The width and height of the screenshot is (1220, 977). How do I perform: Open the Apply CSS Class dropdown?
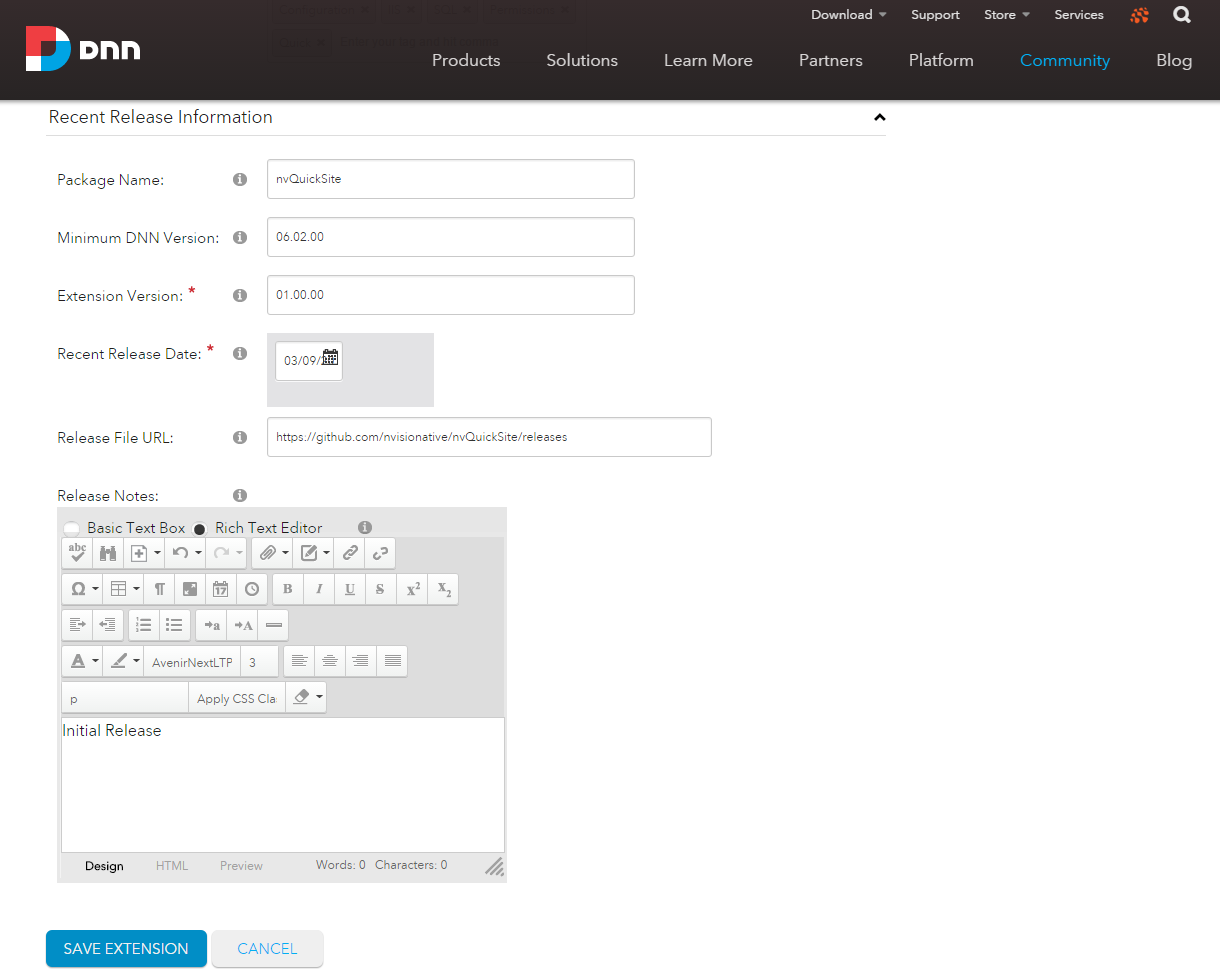236,698
